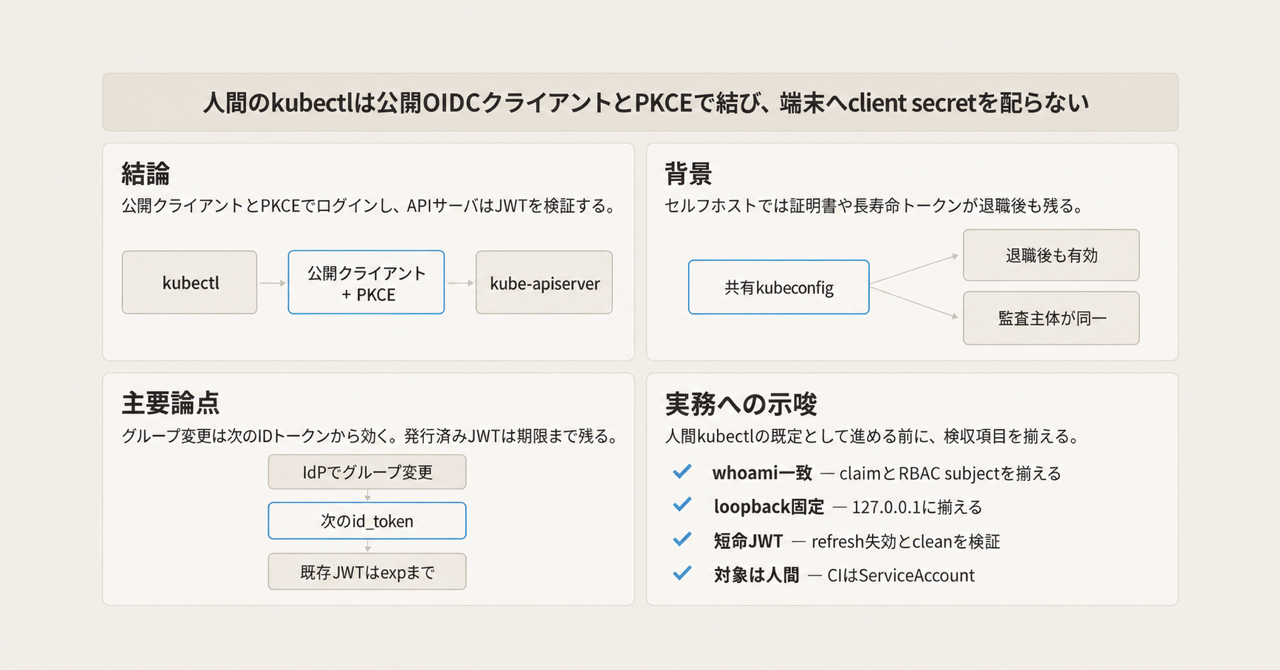The image size is (1280, 670).
Task: Select the 公開クライアント + PKCE box
Action: 366,283
